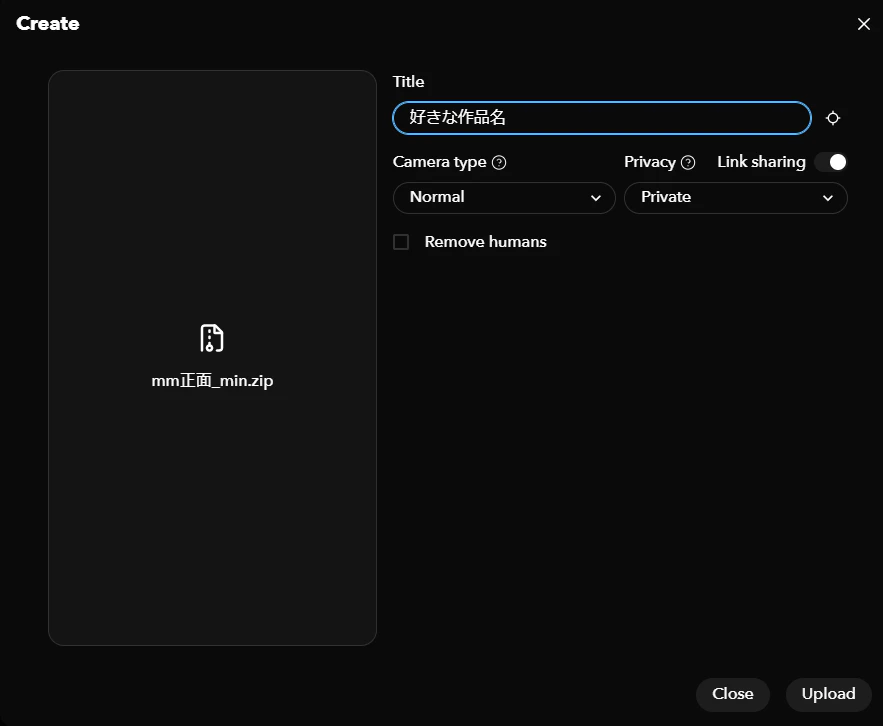This screenshot has width=883, height=726.
Task: Click the Camera type label
Action: click(x=439, y=163)
